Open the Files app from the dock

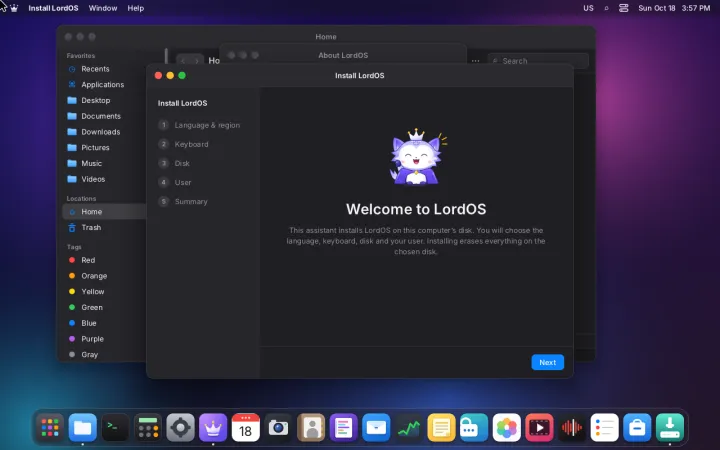click(83, 428)
